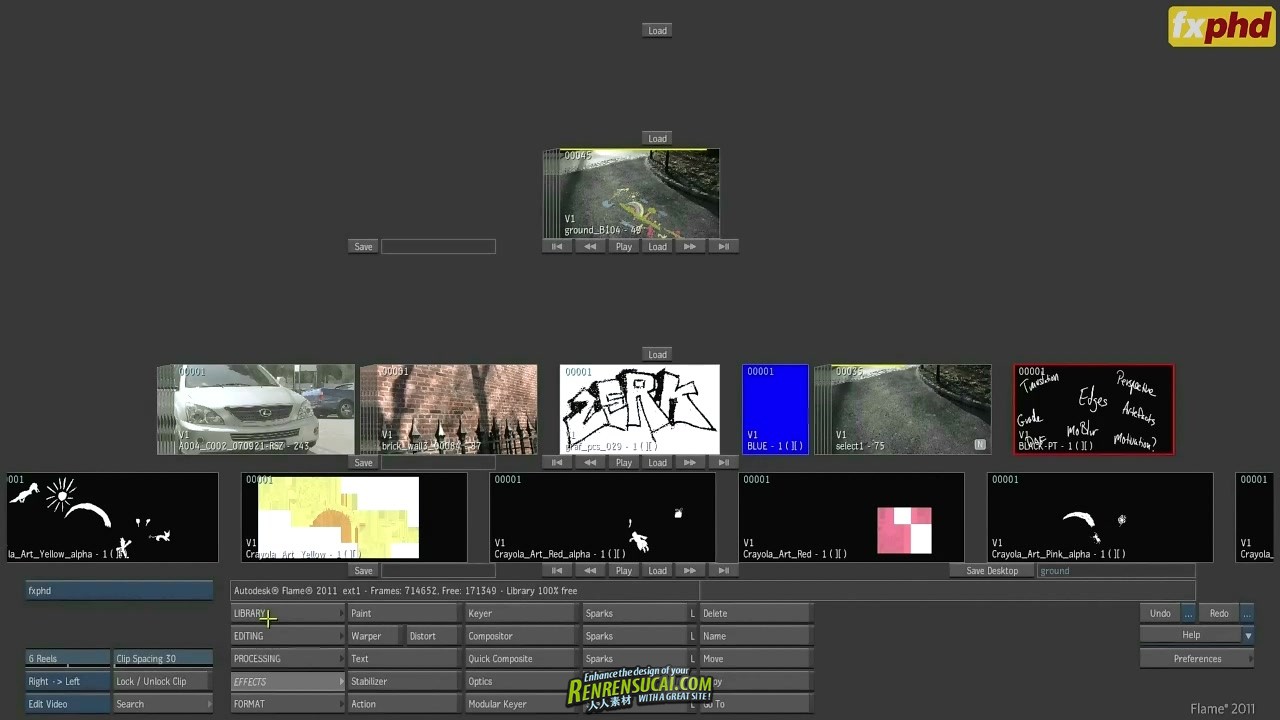
Task: Fast-forward the Crayola_Art reel
Action: click(690, 570)
